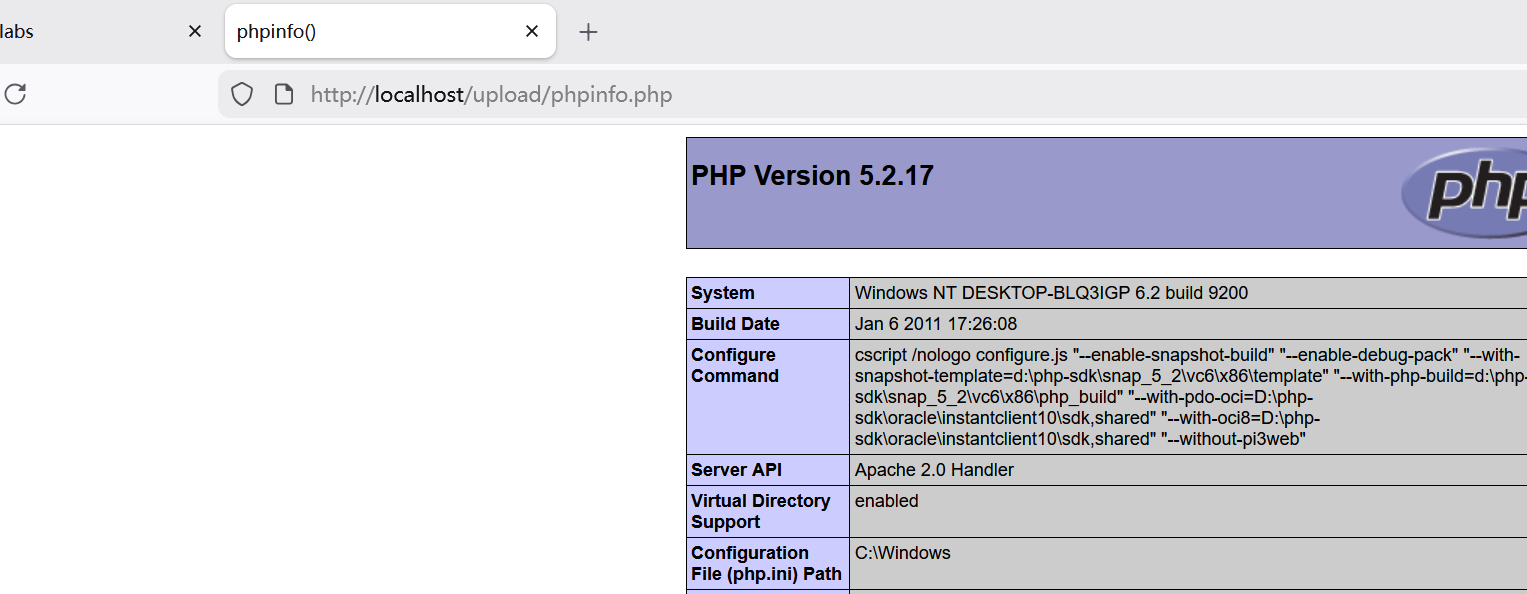The height and width of the screenshot is (594, 1527).
Task: Select the PHP Version 5.2.17 heading
Action: (x=812, y=176)
